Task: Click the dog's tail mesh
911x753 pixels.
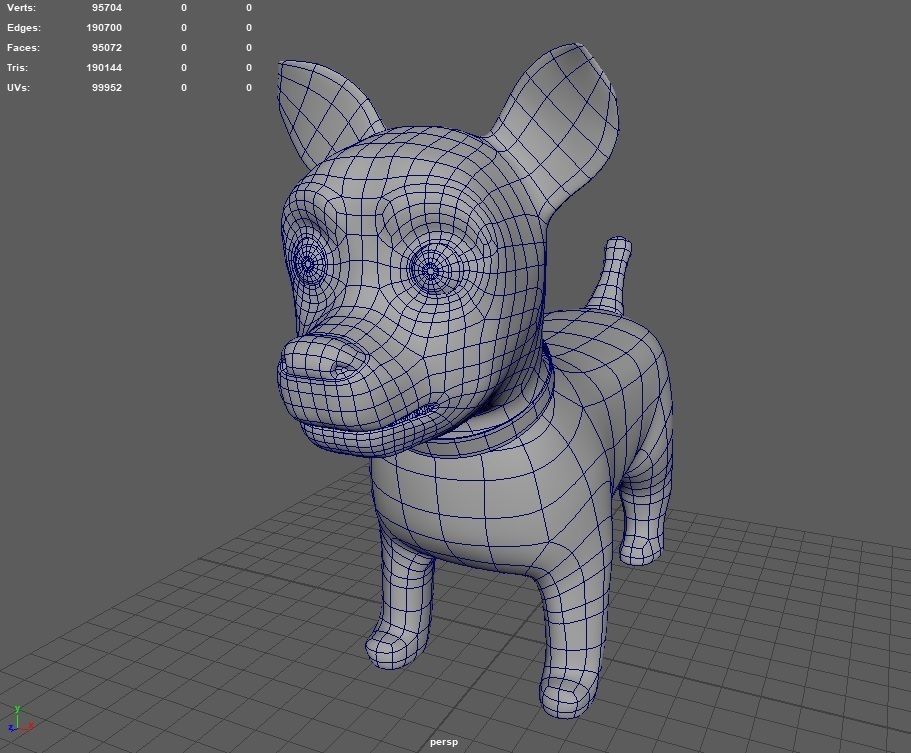Action: tap(612, 276)
